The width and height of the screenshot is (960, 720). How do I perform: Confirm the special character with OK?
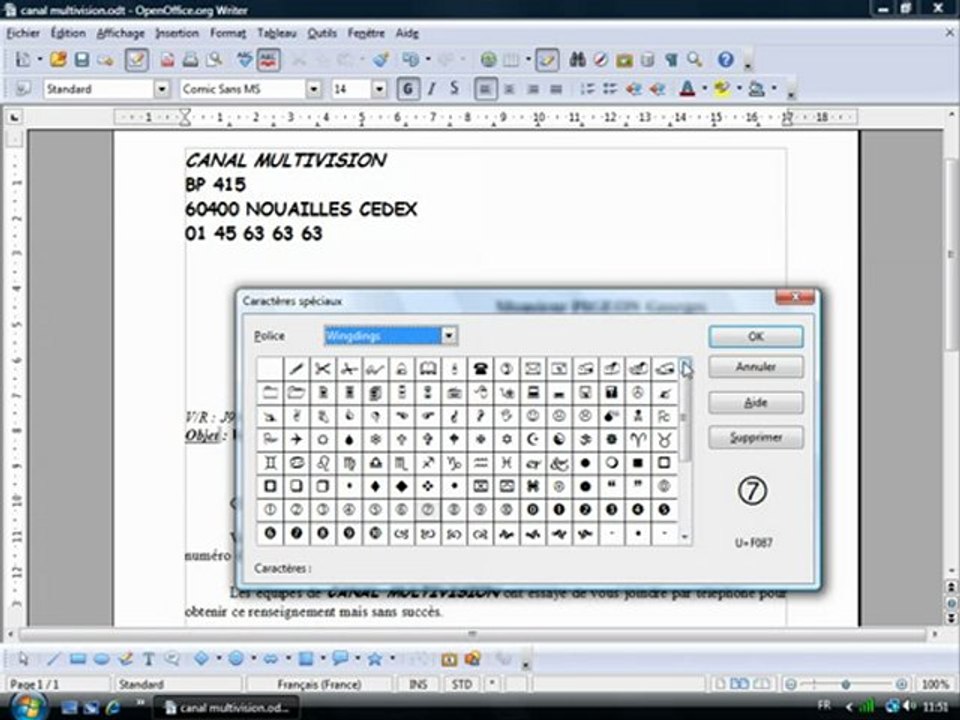click(756, 337)
